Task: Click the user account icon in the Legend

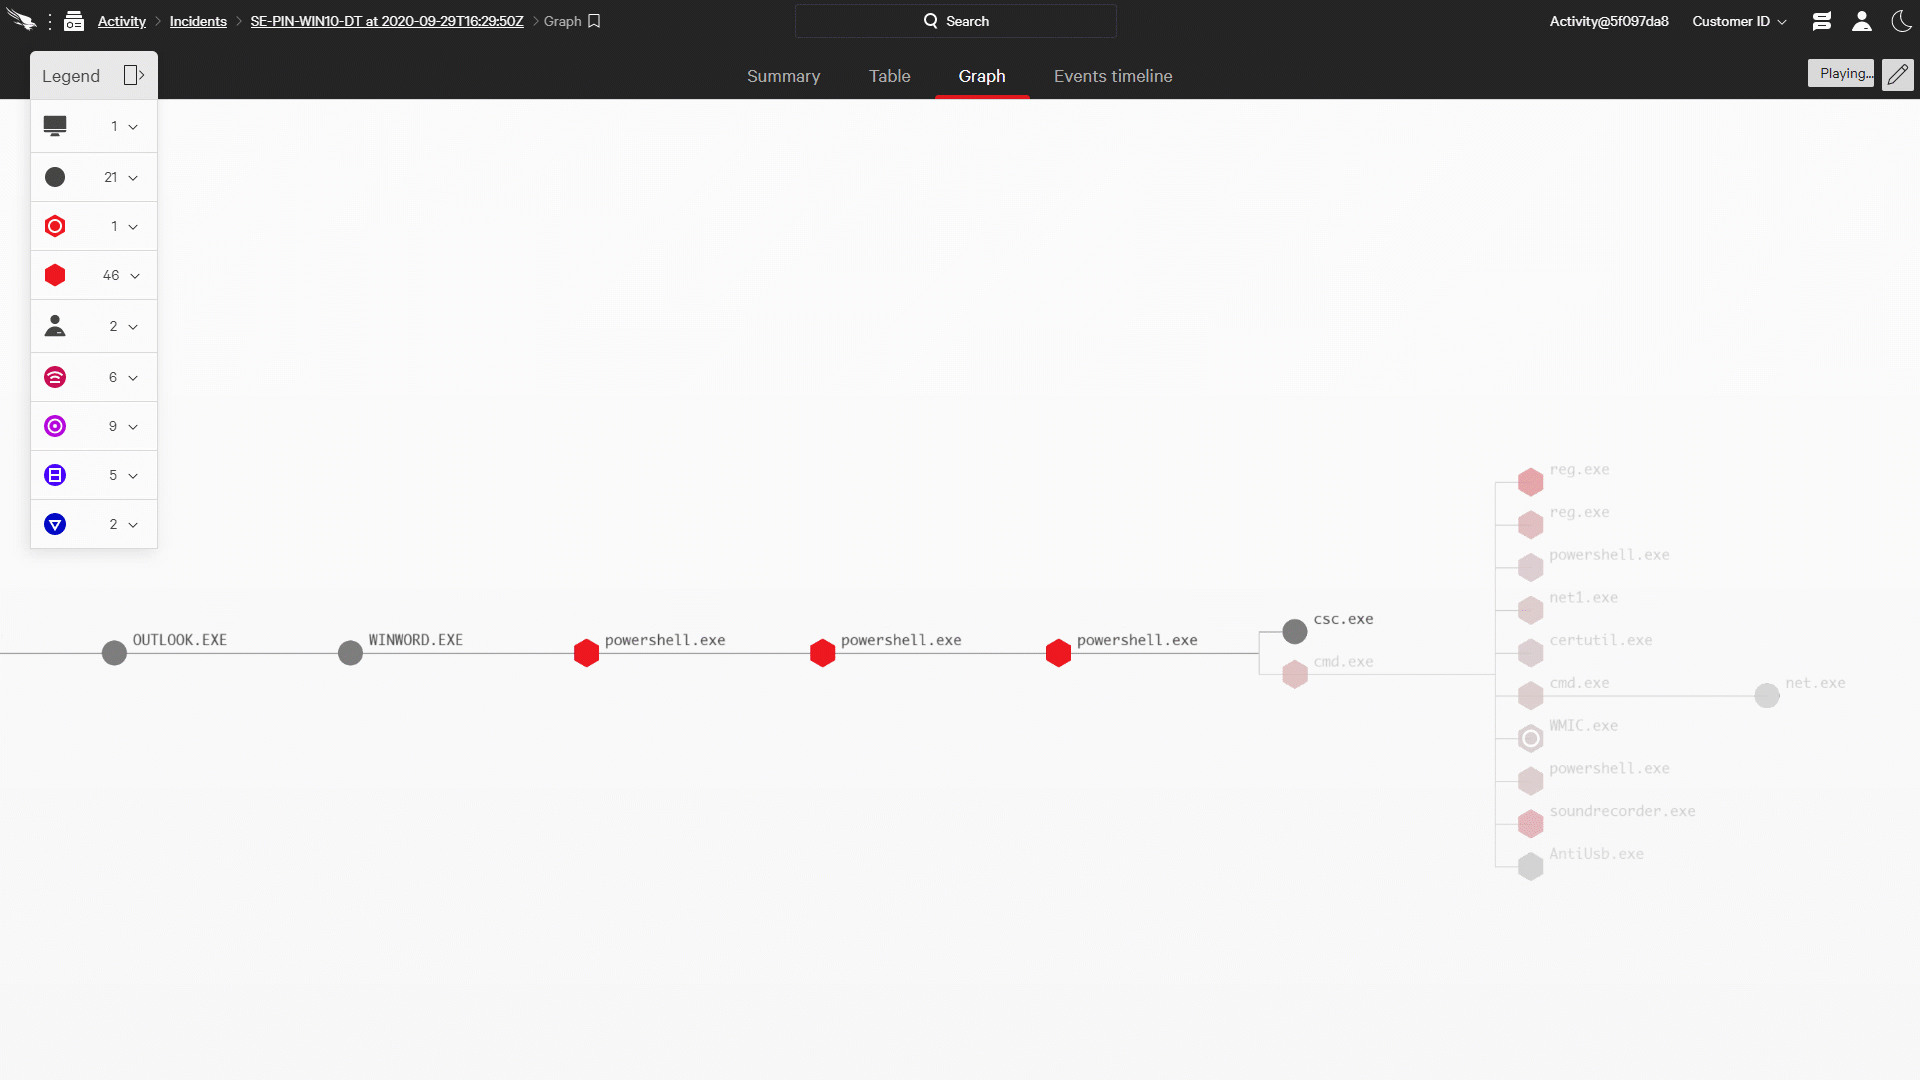Action: click(55, 326)
